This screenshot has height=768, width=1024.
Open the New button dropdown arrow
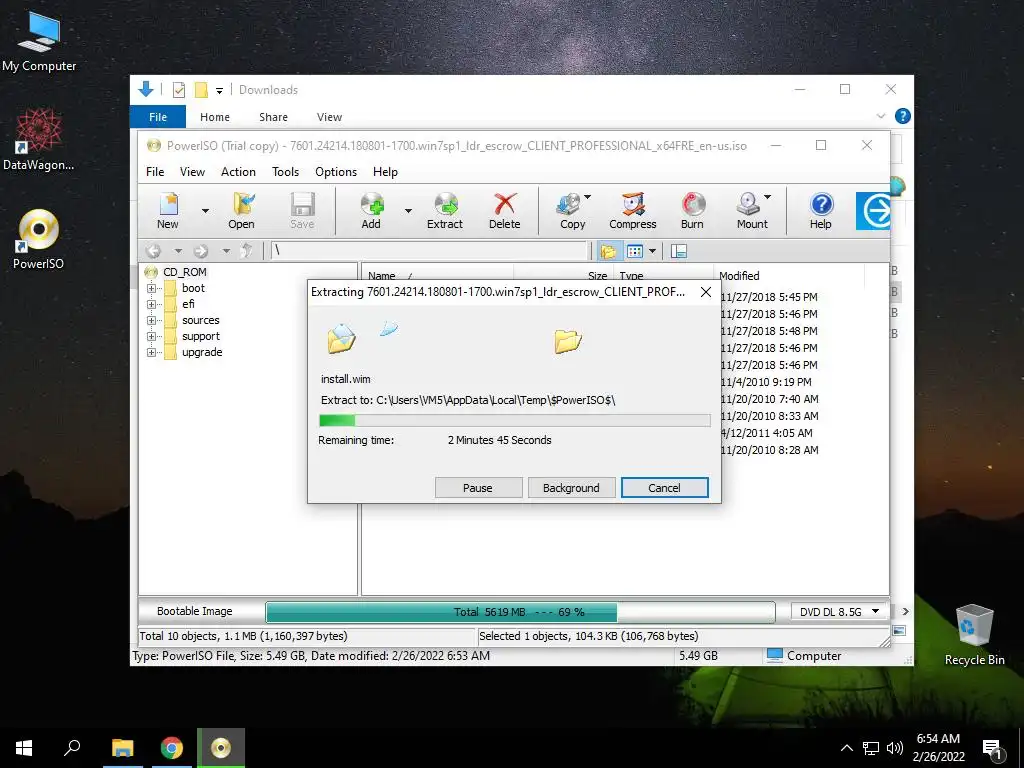(x=205, y=210)
